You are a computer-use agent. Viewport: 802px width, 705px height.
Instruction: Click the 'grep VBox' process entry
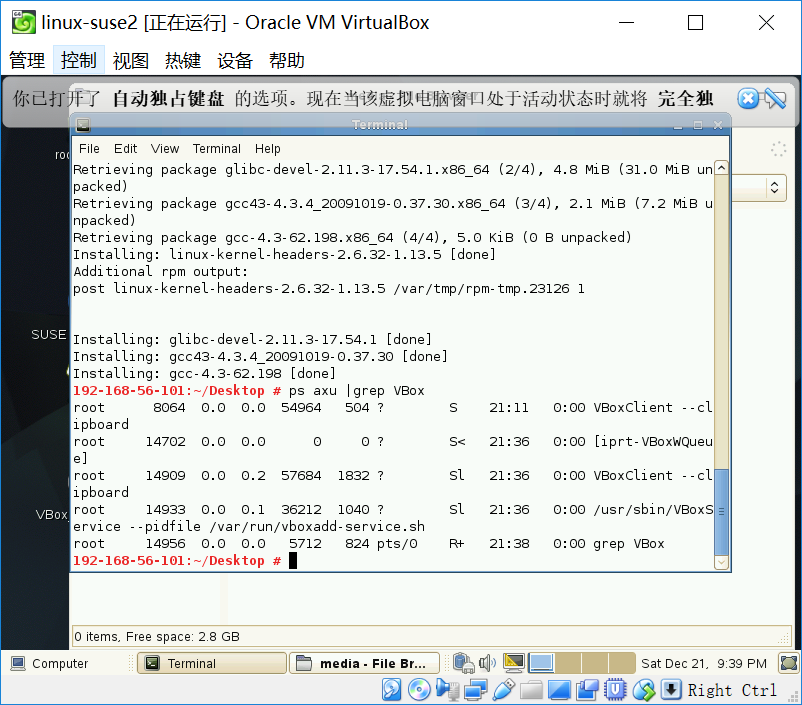click(629, 544)
